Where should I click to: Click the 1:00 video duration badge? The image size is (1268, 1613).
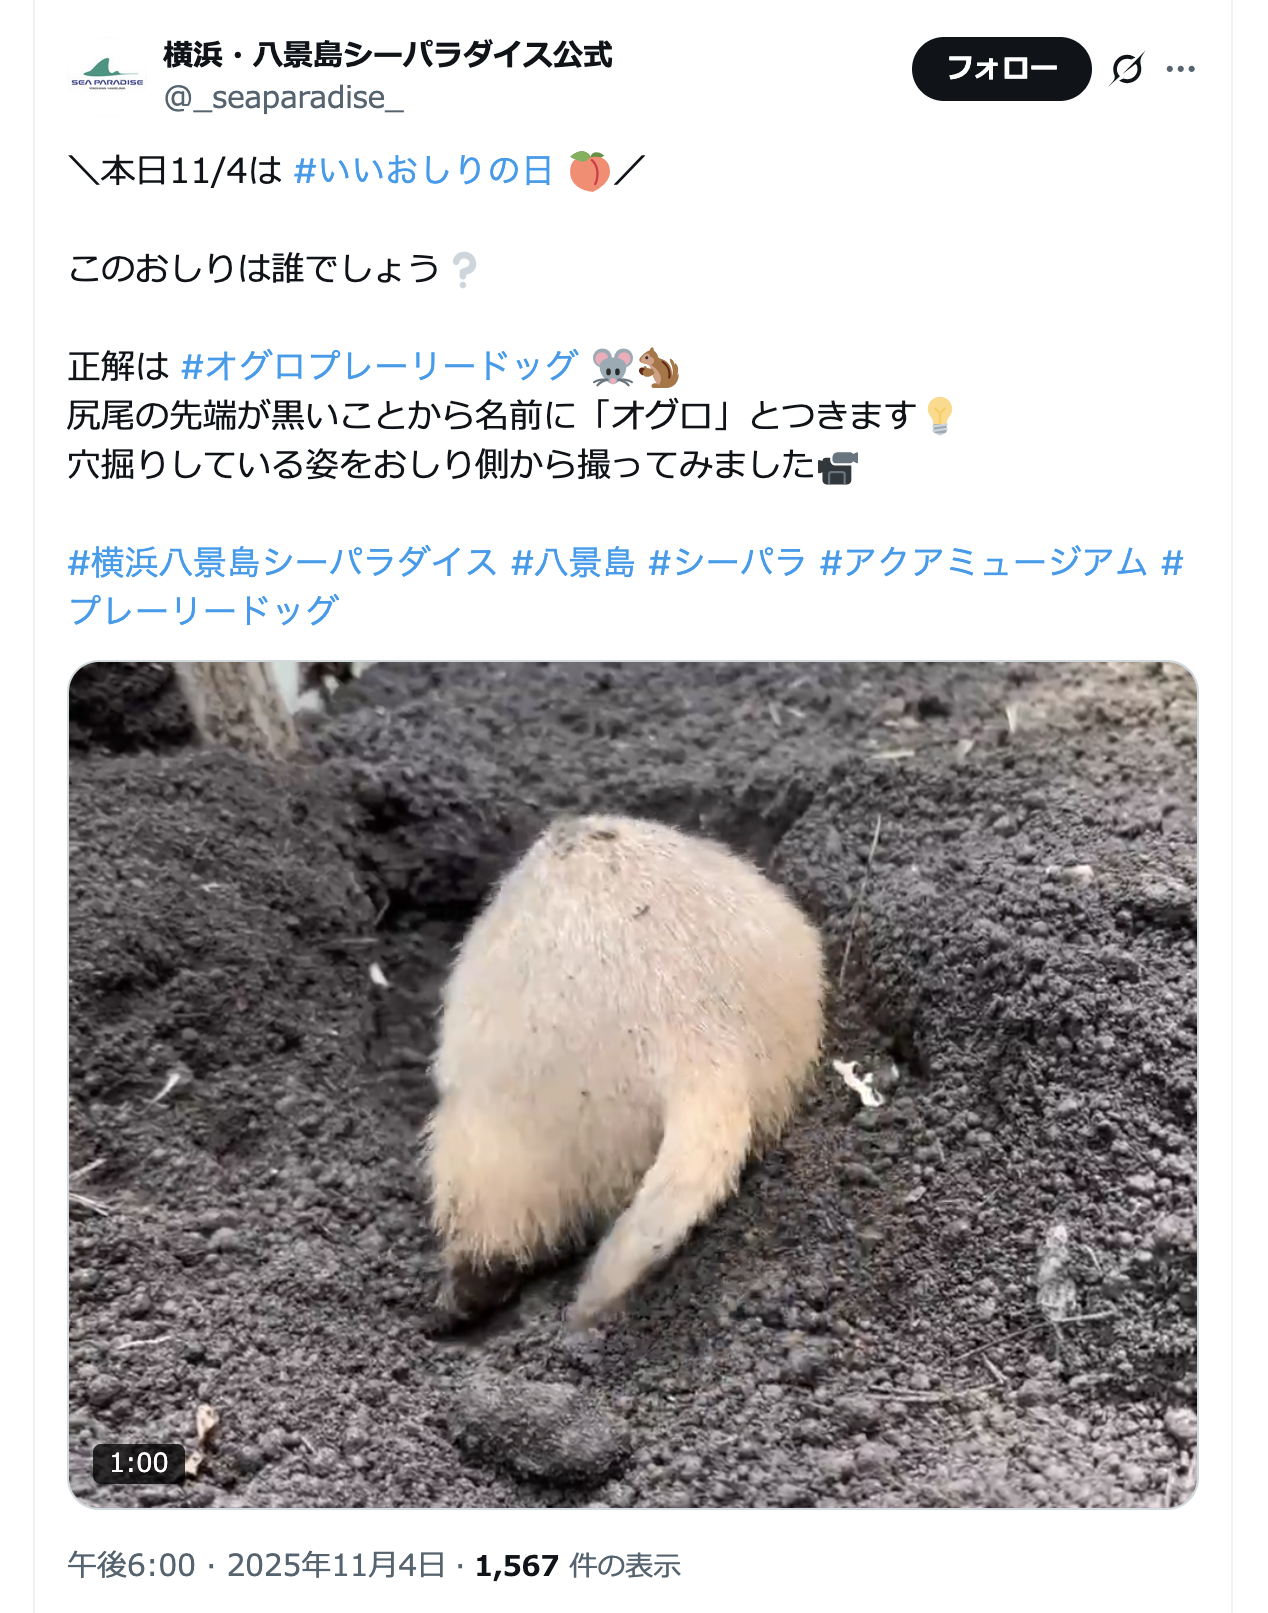pos(139,1463)
